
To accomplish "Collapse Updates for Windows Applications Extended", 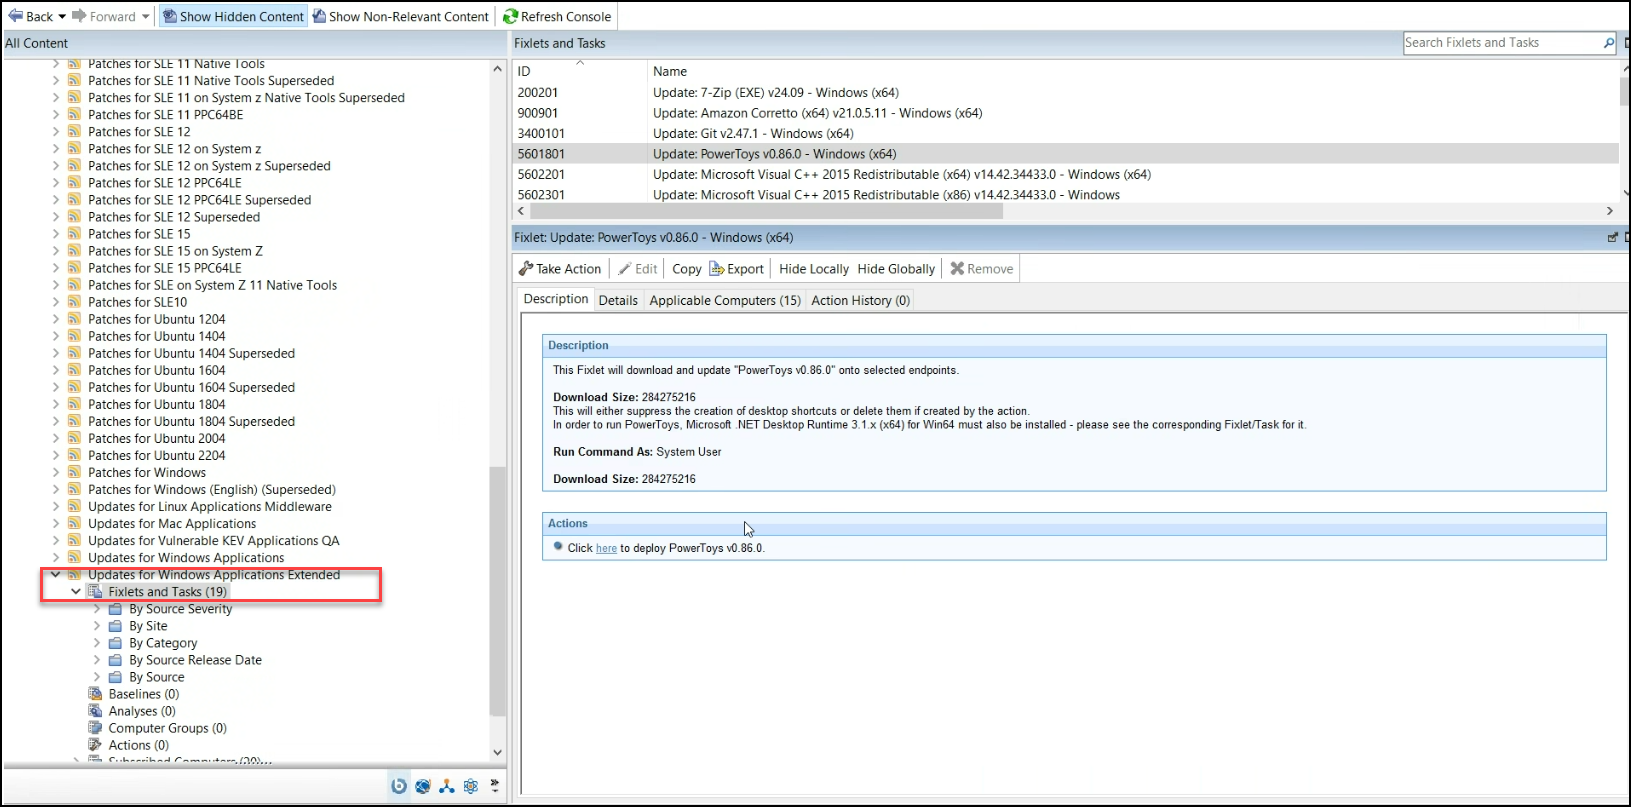I will coord(56,575).
